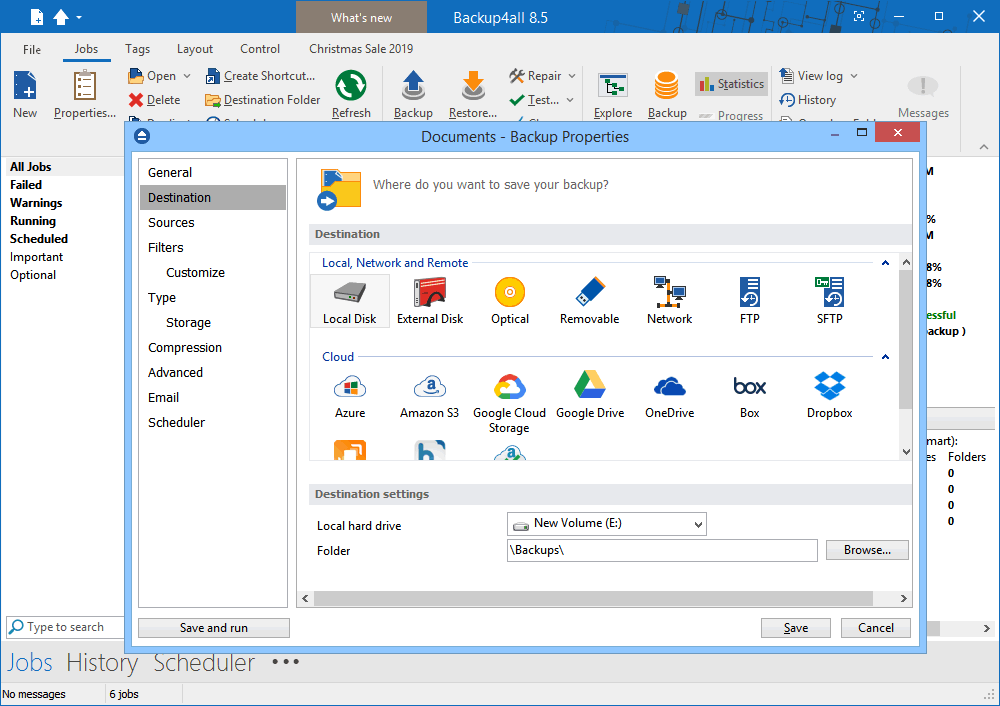
Task: Open Christmas Sale 2019 tab
Action: (x=361, y=49)
